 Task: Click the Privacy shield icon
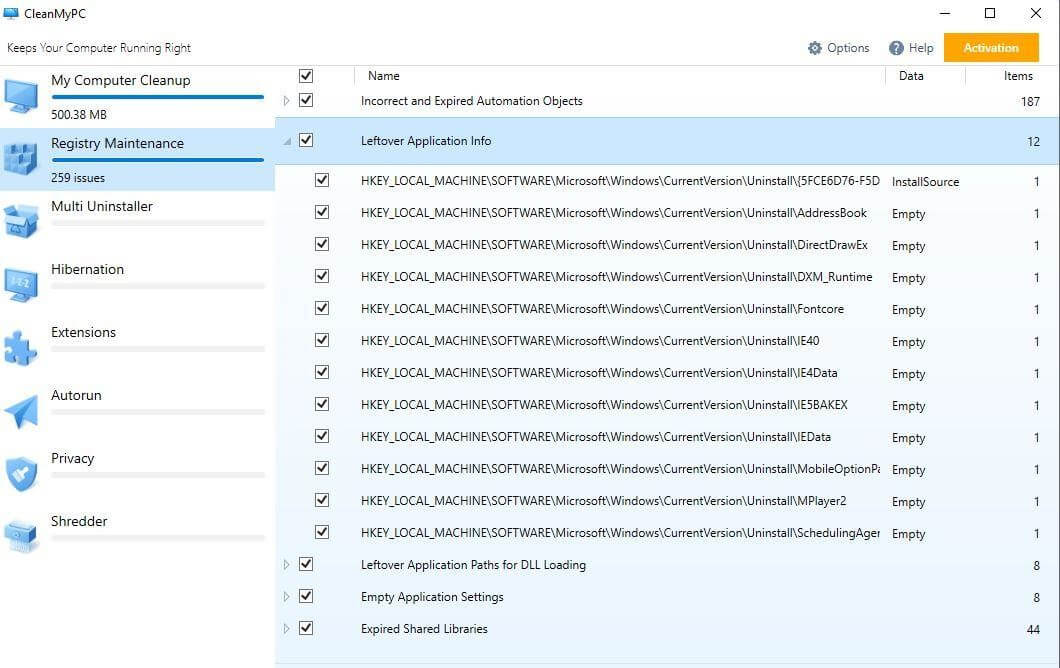(21, 473)
